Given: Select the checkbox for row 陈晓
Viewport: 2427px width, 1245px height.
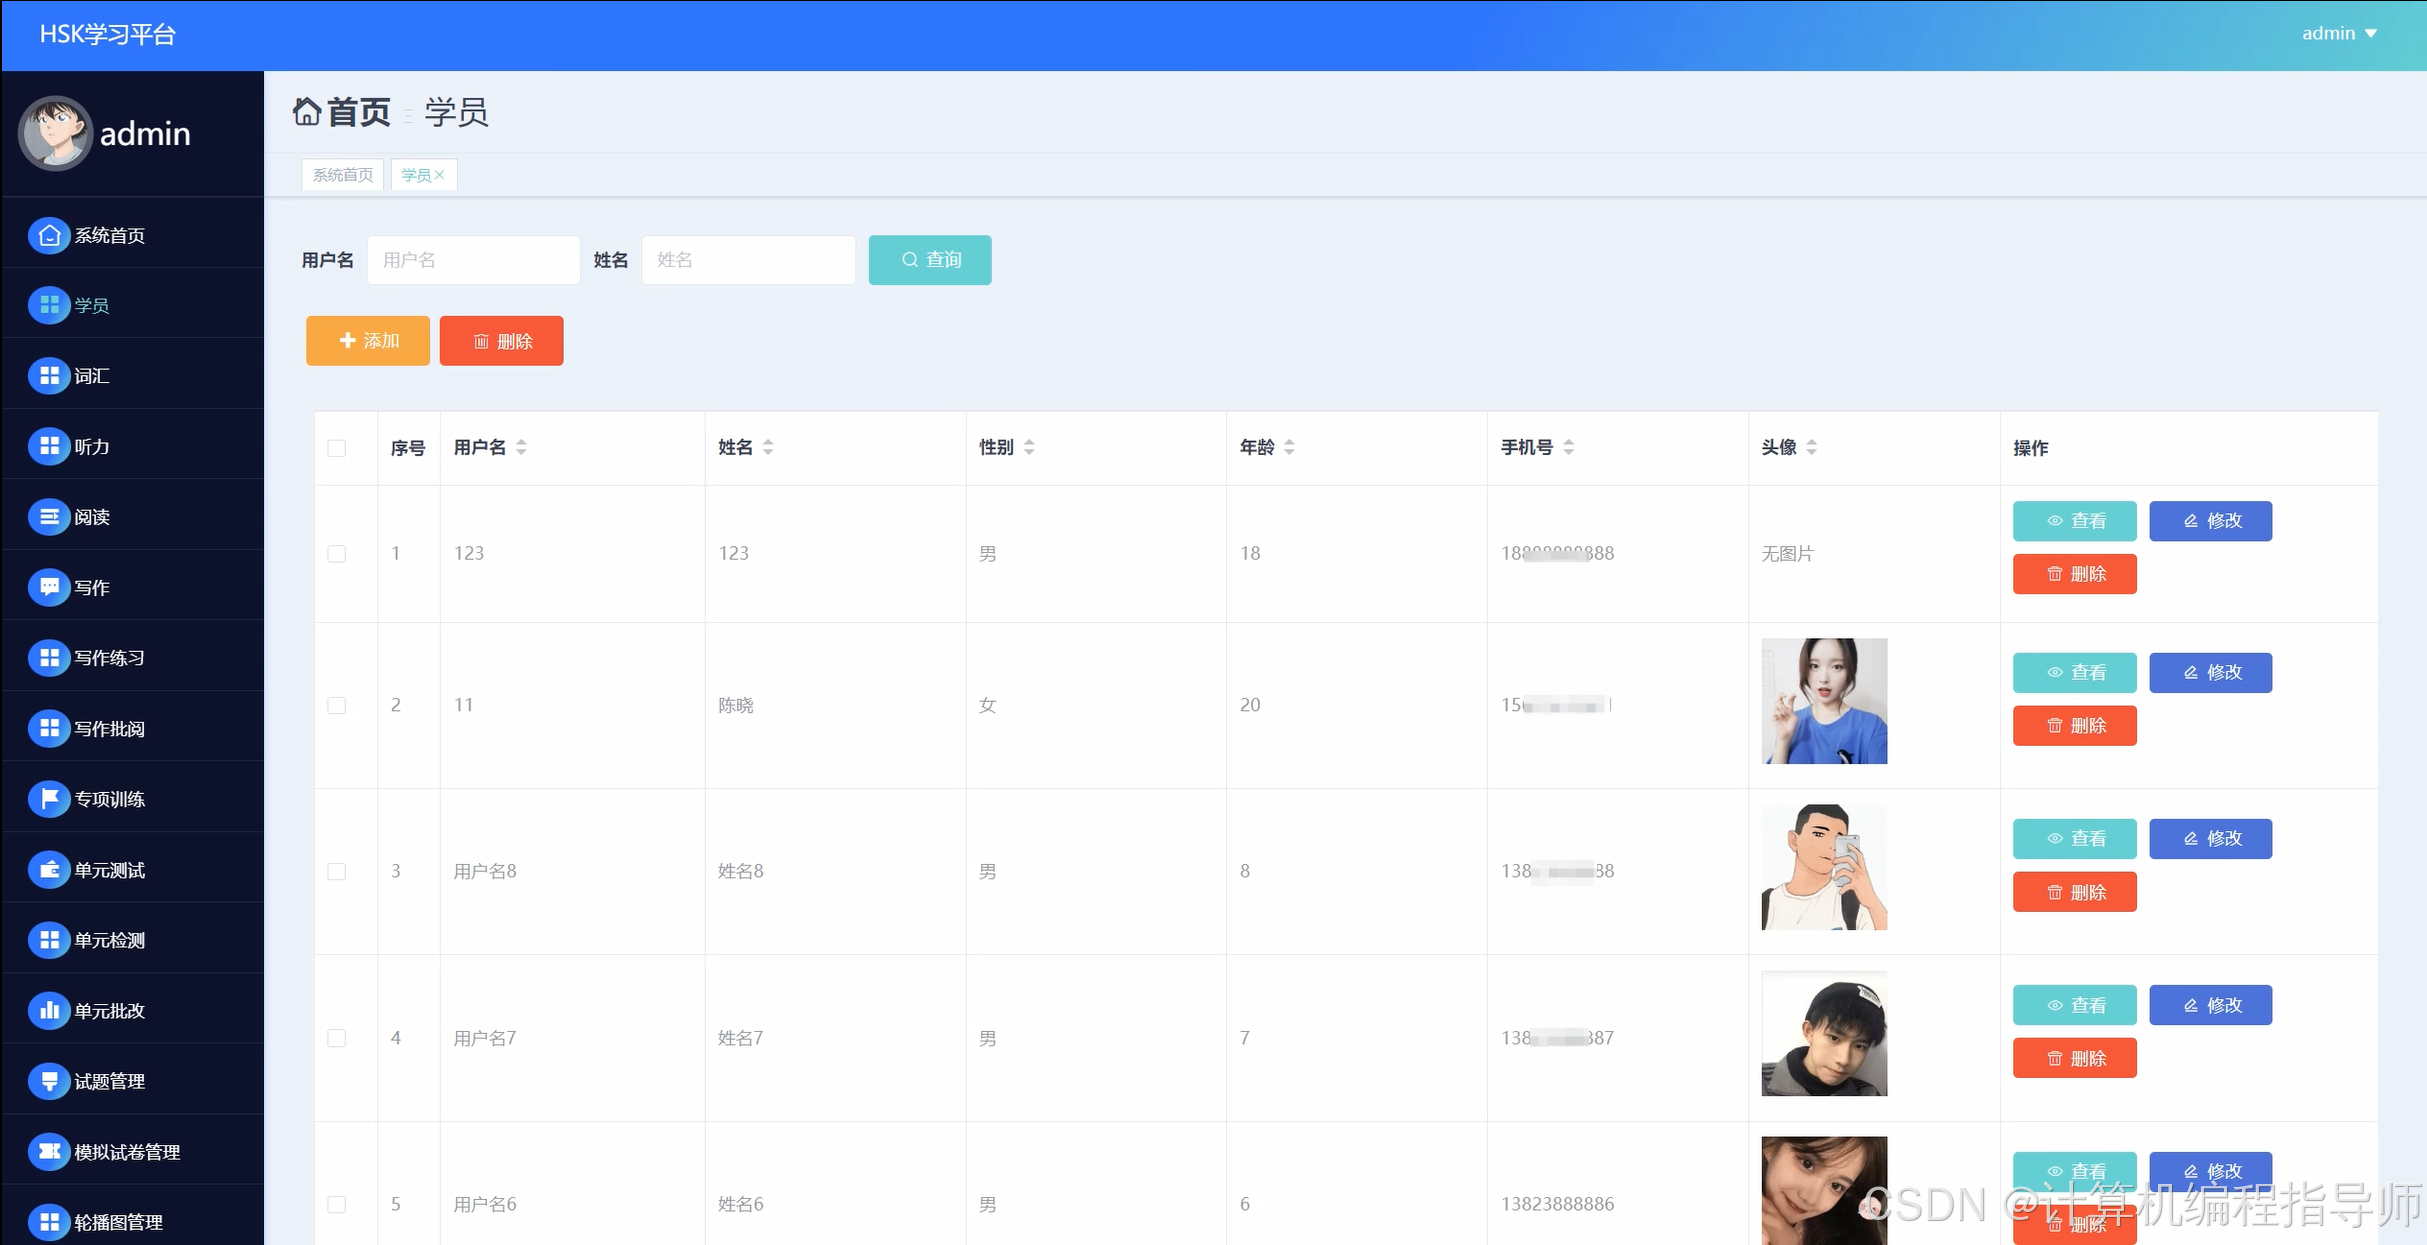Looking at the screenshot, I should click(337, 706).
